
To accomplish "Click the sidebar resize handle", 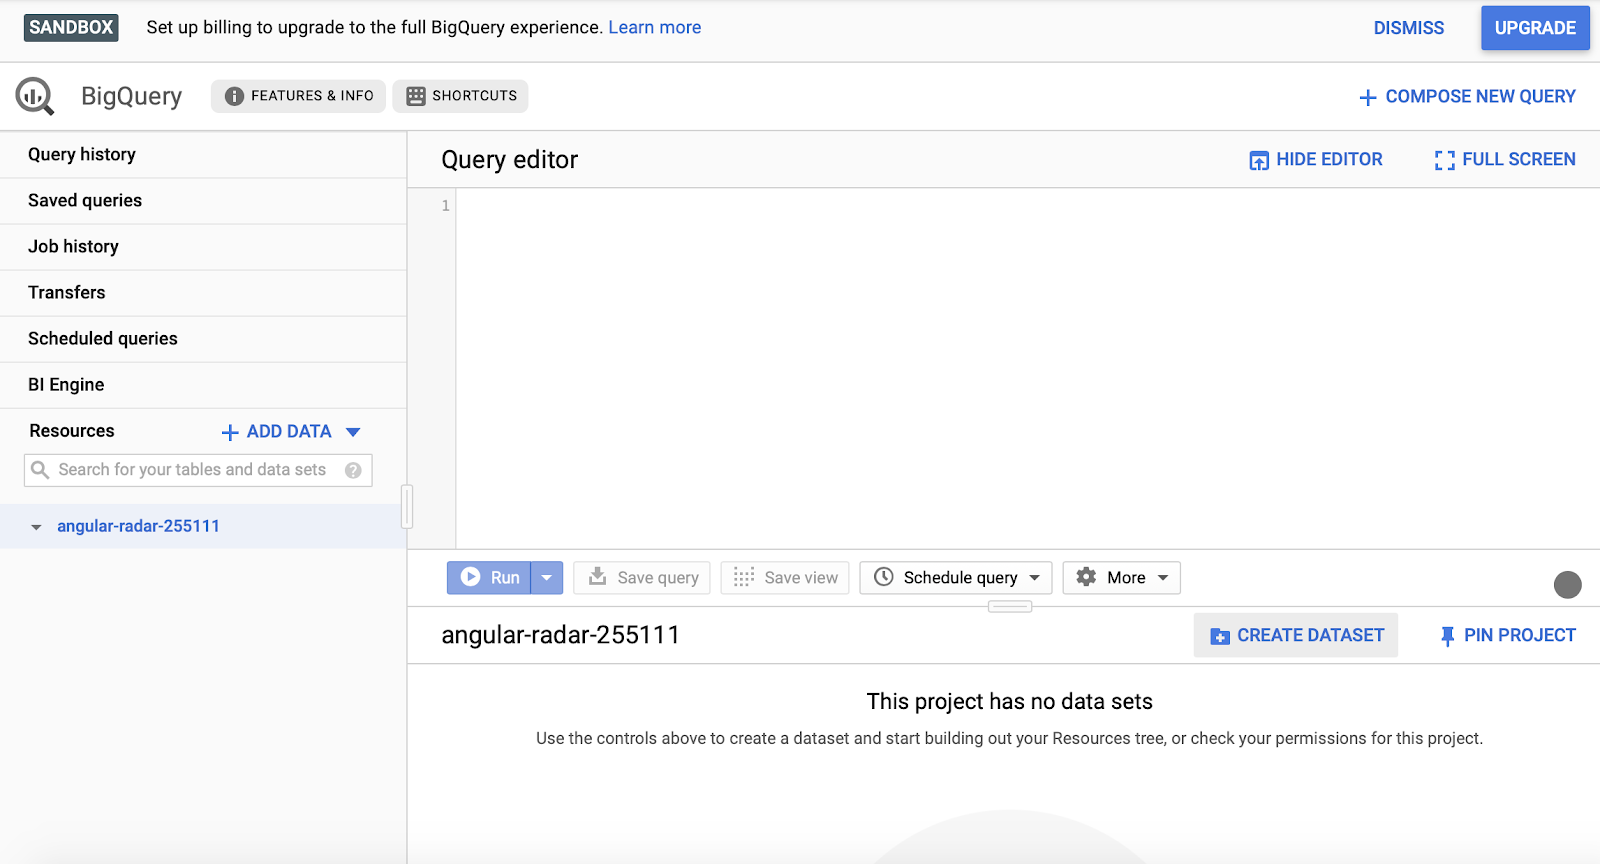I will tap(407, 506).
